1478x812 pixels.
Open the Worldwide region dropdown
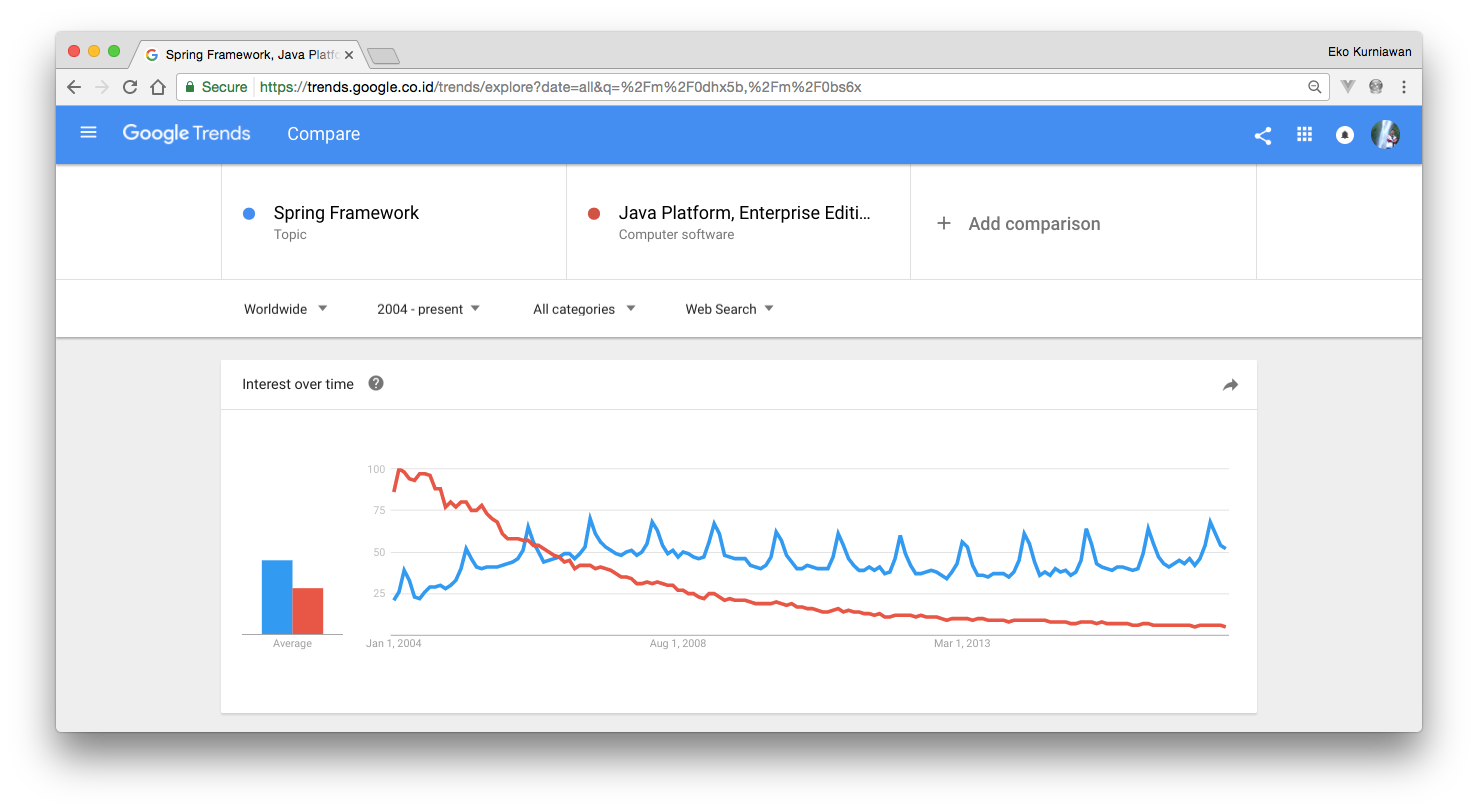click(285, 309)
